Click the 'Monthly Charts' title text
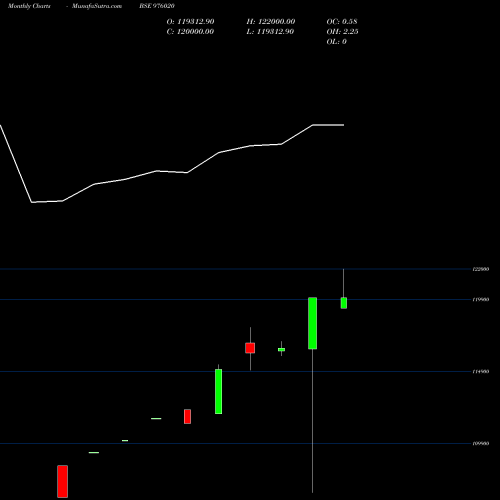500x500 pixels. 29,6
